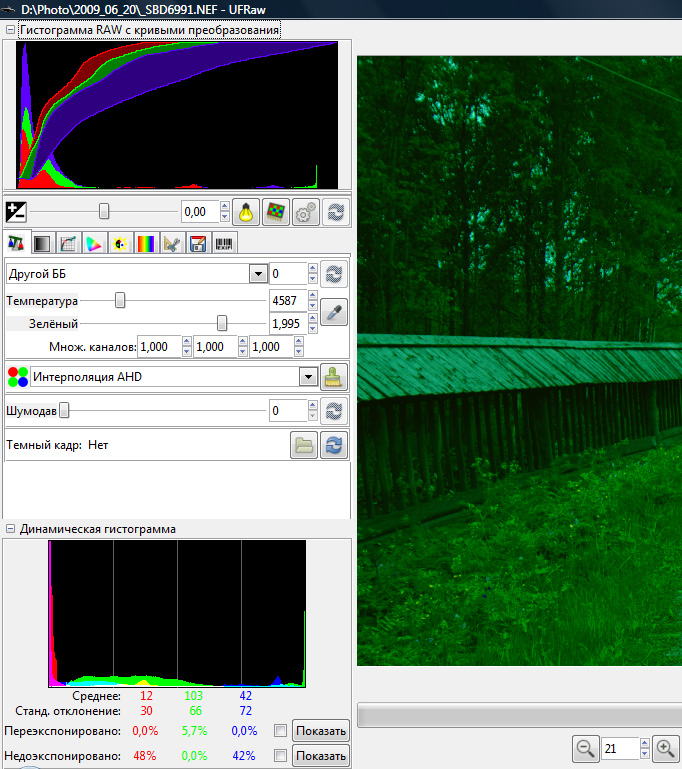Open the EXIF barcode tab
Image resolution: width=682 pixels, height=769 pixels.
224,243
